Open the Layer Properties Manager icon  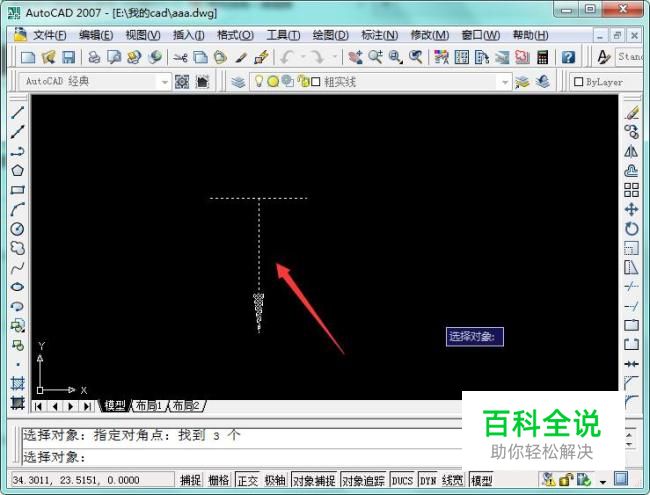(x=238, y=82)
